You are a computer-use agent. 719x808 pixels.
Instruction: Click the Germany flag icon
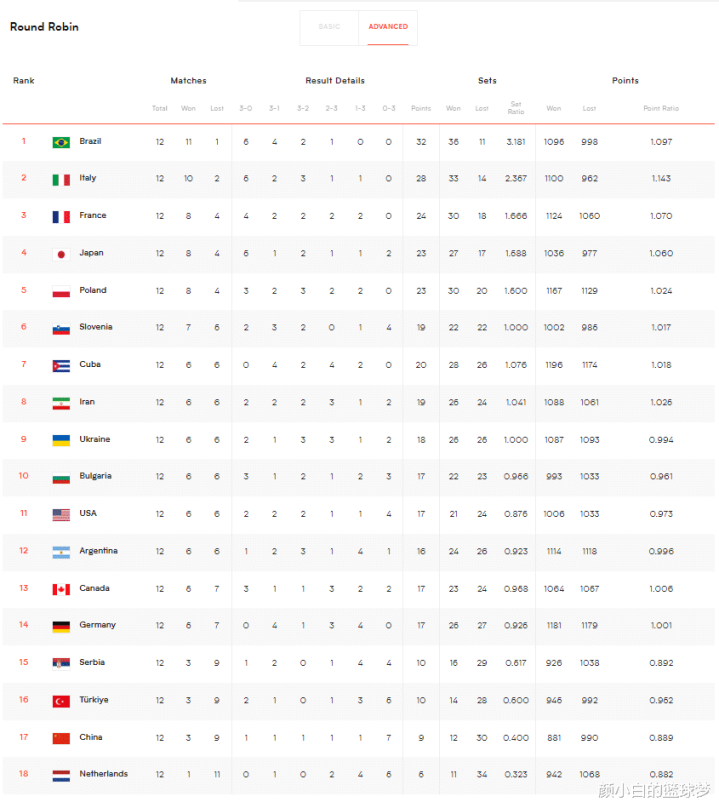(61, 626)
